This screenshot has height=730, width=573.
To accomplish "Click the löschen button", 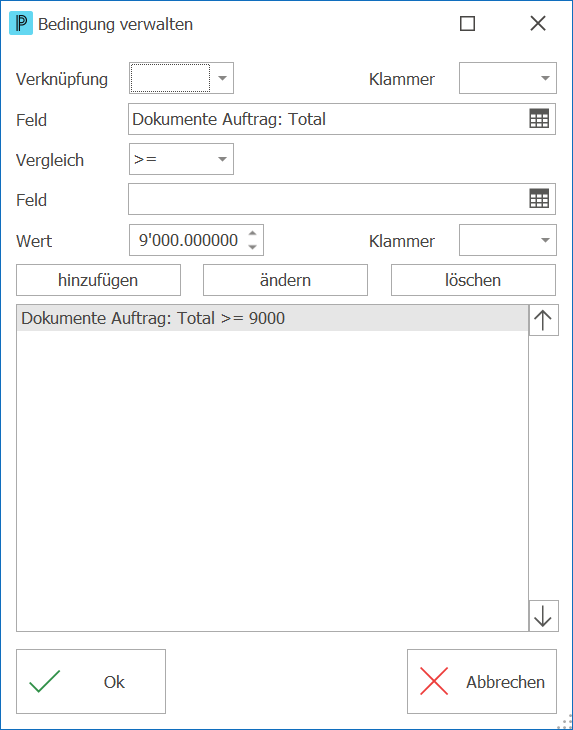I will (473, 280).
